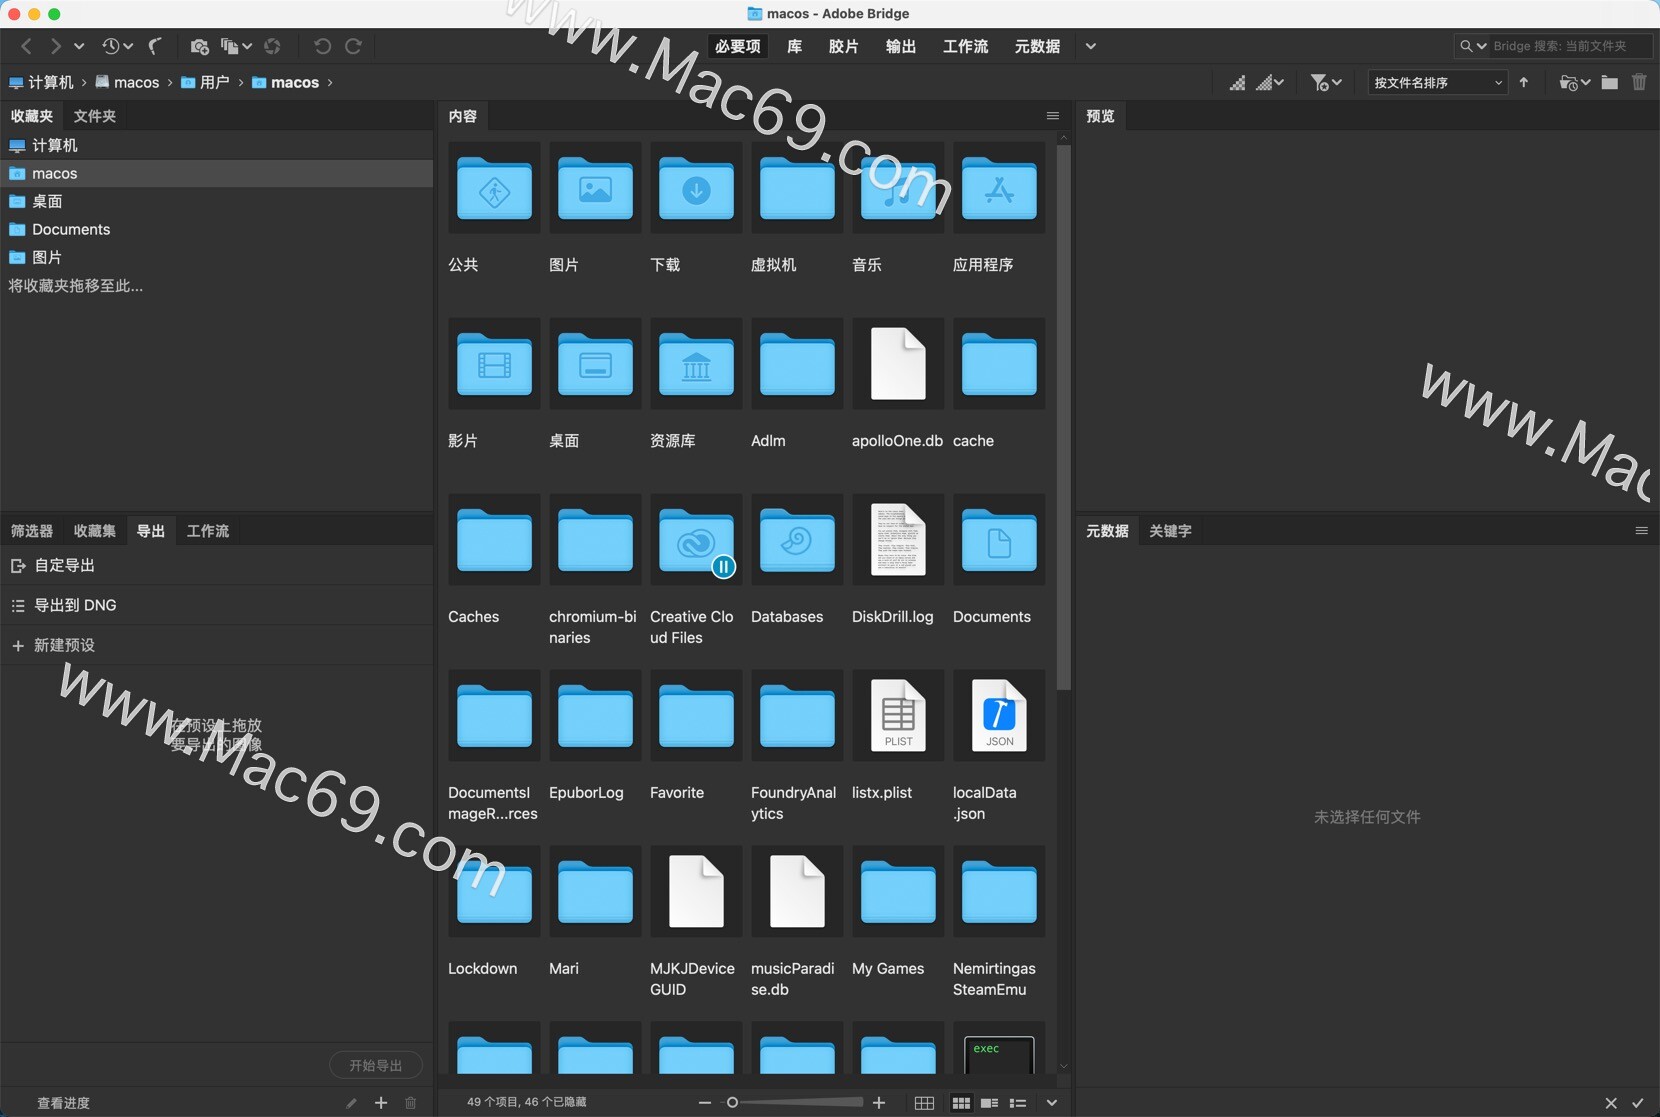1660x1117 pixels.
Task: Go back with the left arrow
Action: tap(27, 46)
